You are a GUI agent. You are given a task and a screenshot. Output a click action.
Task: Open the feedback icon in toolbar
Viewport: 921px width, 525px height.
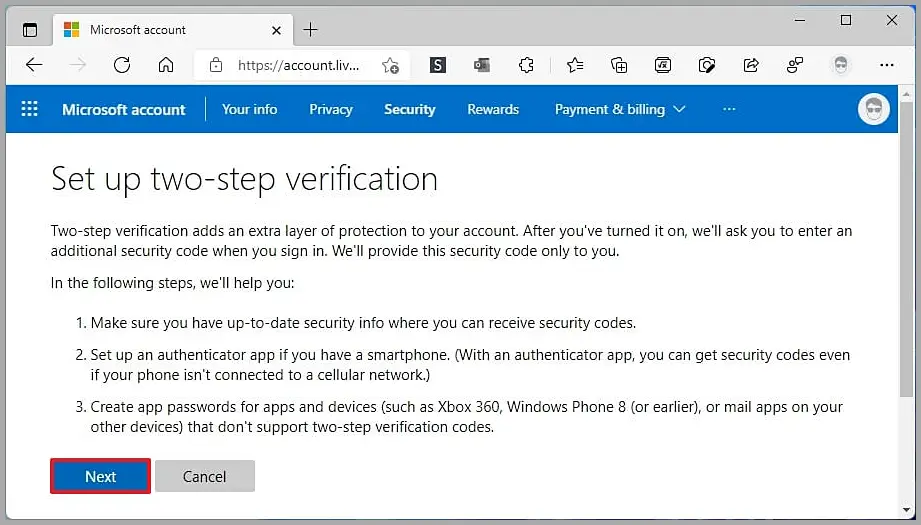795,65
